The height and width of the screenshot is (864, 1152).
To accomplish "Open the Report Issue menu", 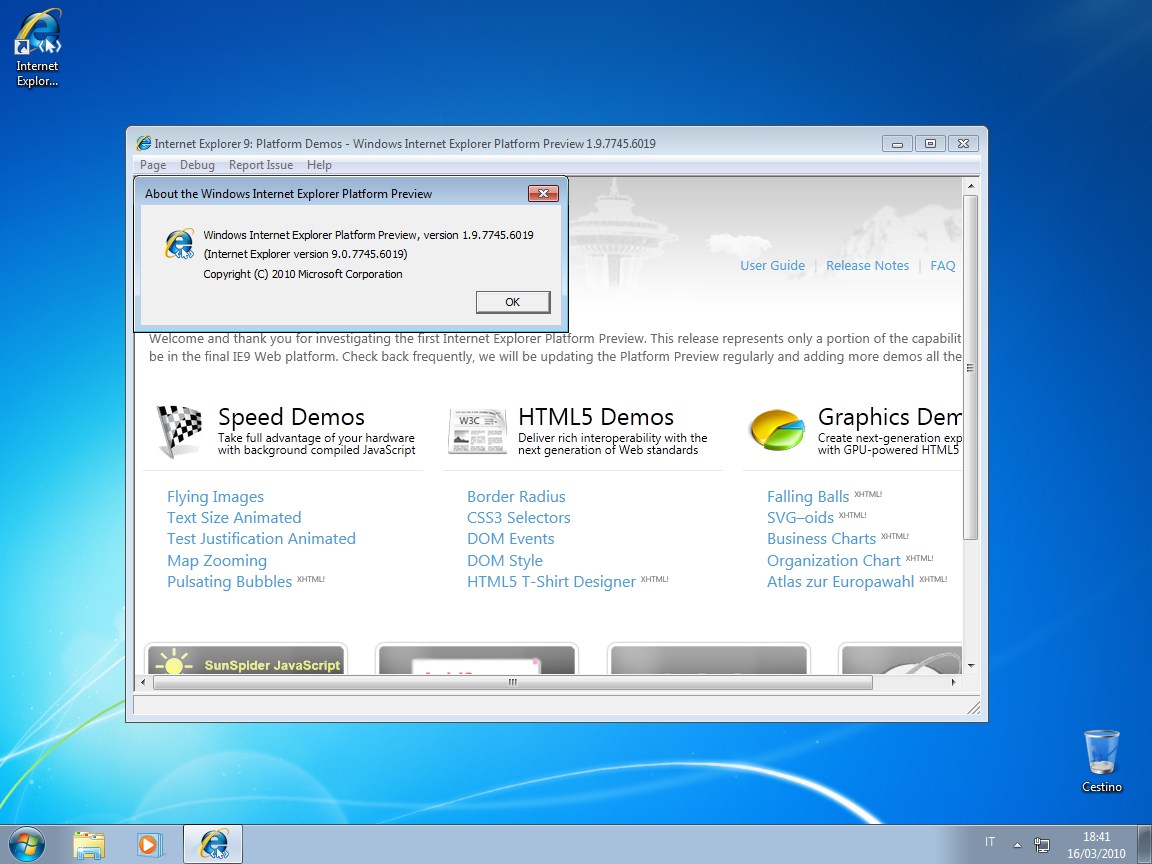I will [261, 165].
